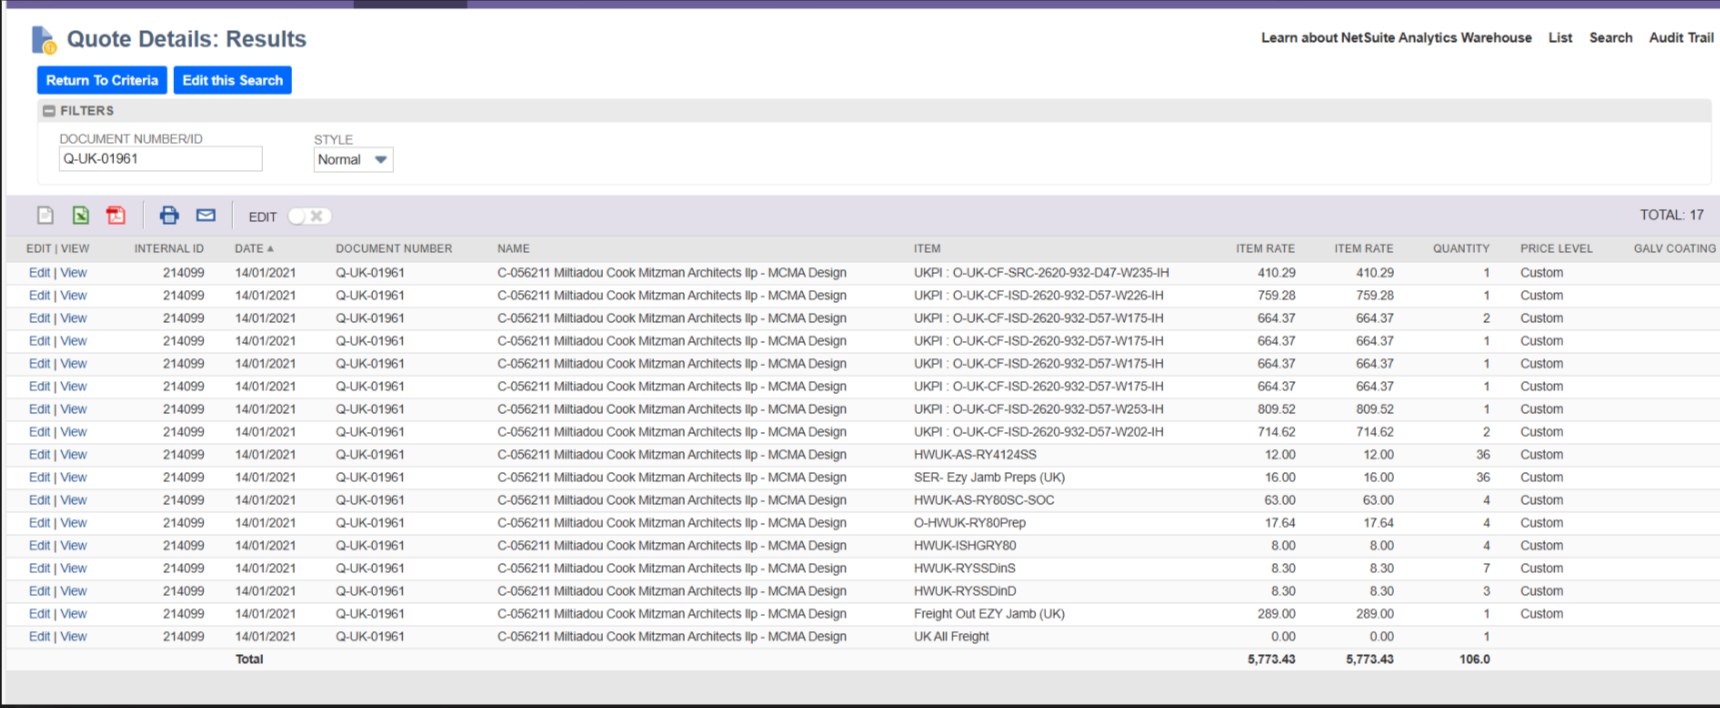
Task: Export results as PDF icon
Action: pos(116,215)
